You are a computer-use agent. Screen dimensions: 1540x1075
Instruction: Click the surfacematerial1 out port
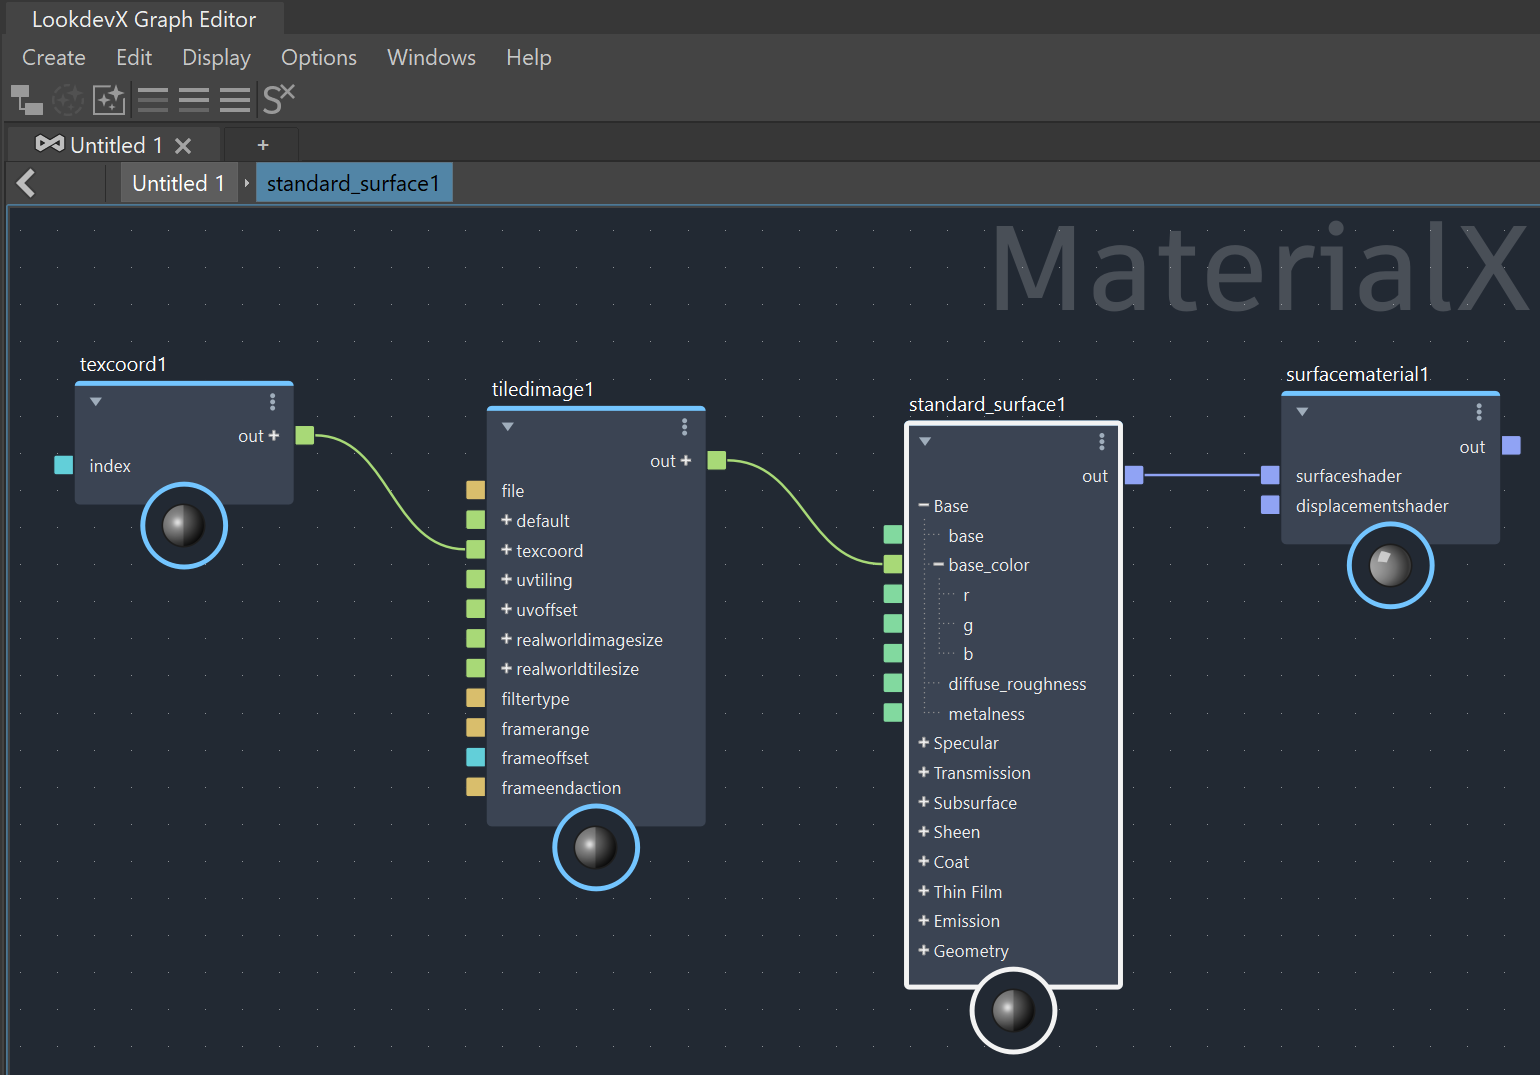pyautogui.click(x=1512, y=446)
